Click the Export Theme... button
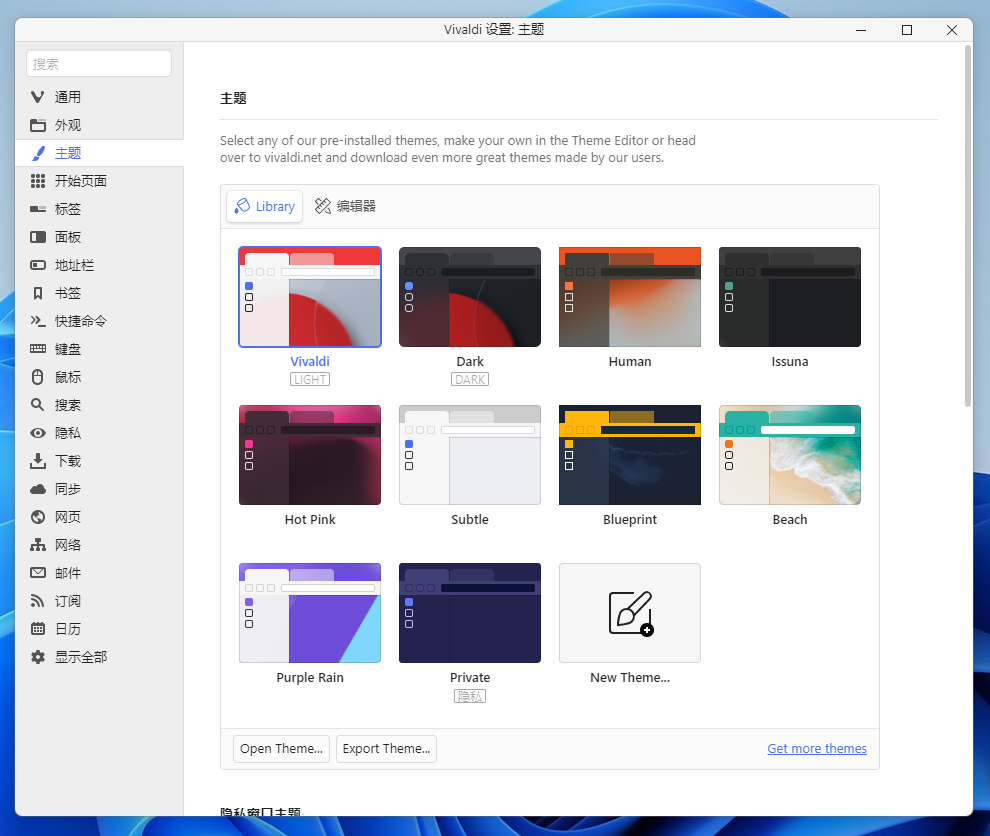The height and width of the screenshot is (836, 990). tap(386, 749)
